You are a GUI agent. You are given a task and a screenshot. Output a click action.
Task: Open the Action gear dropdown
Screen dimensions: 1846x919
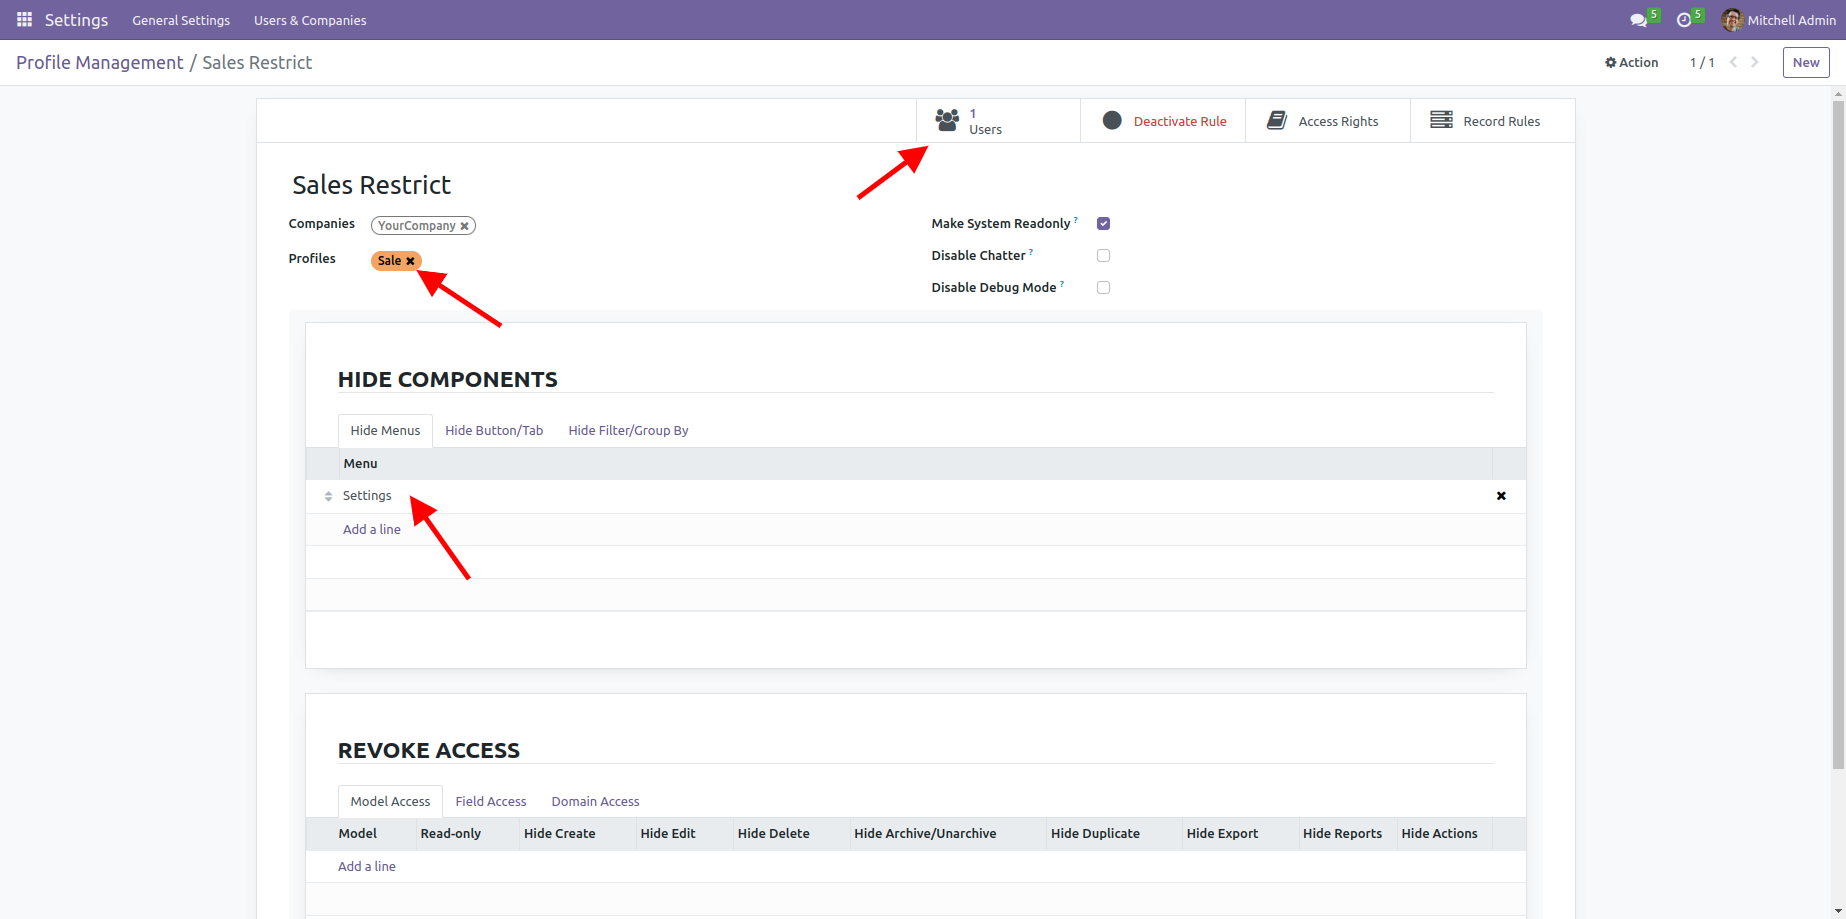1631,62
